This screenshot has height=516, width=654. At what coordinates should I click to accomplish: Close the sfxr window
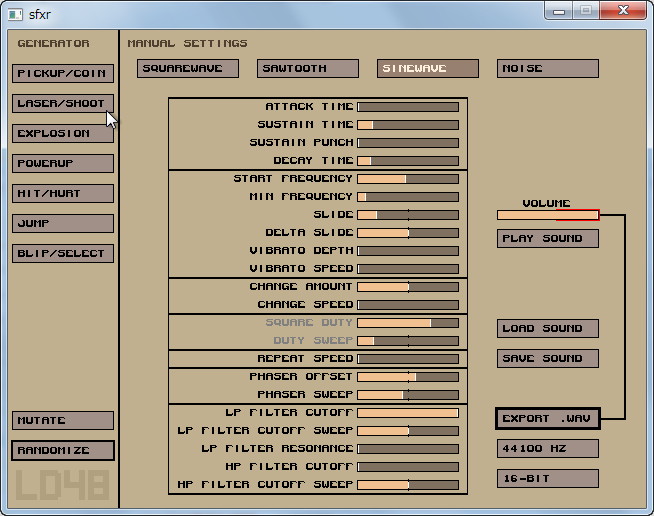(x=623, y=10)
